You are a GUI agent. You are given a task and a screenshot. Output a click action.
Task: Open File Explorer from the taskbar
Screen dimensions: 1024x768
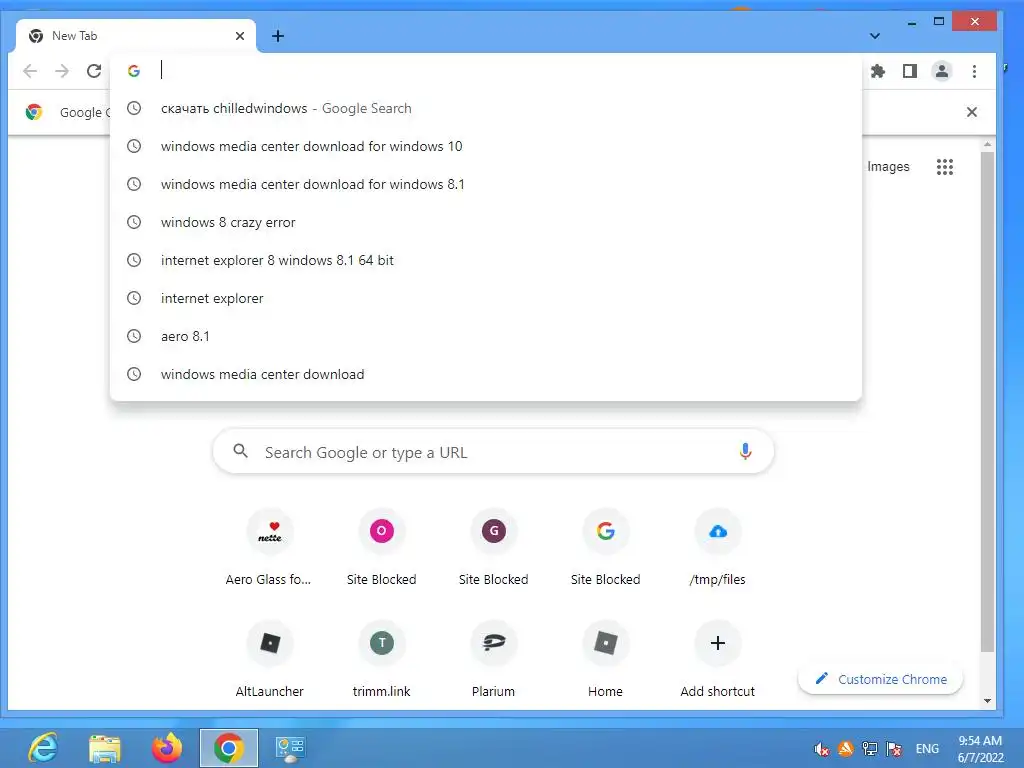click(x=104, y=748)
